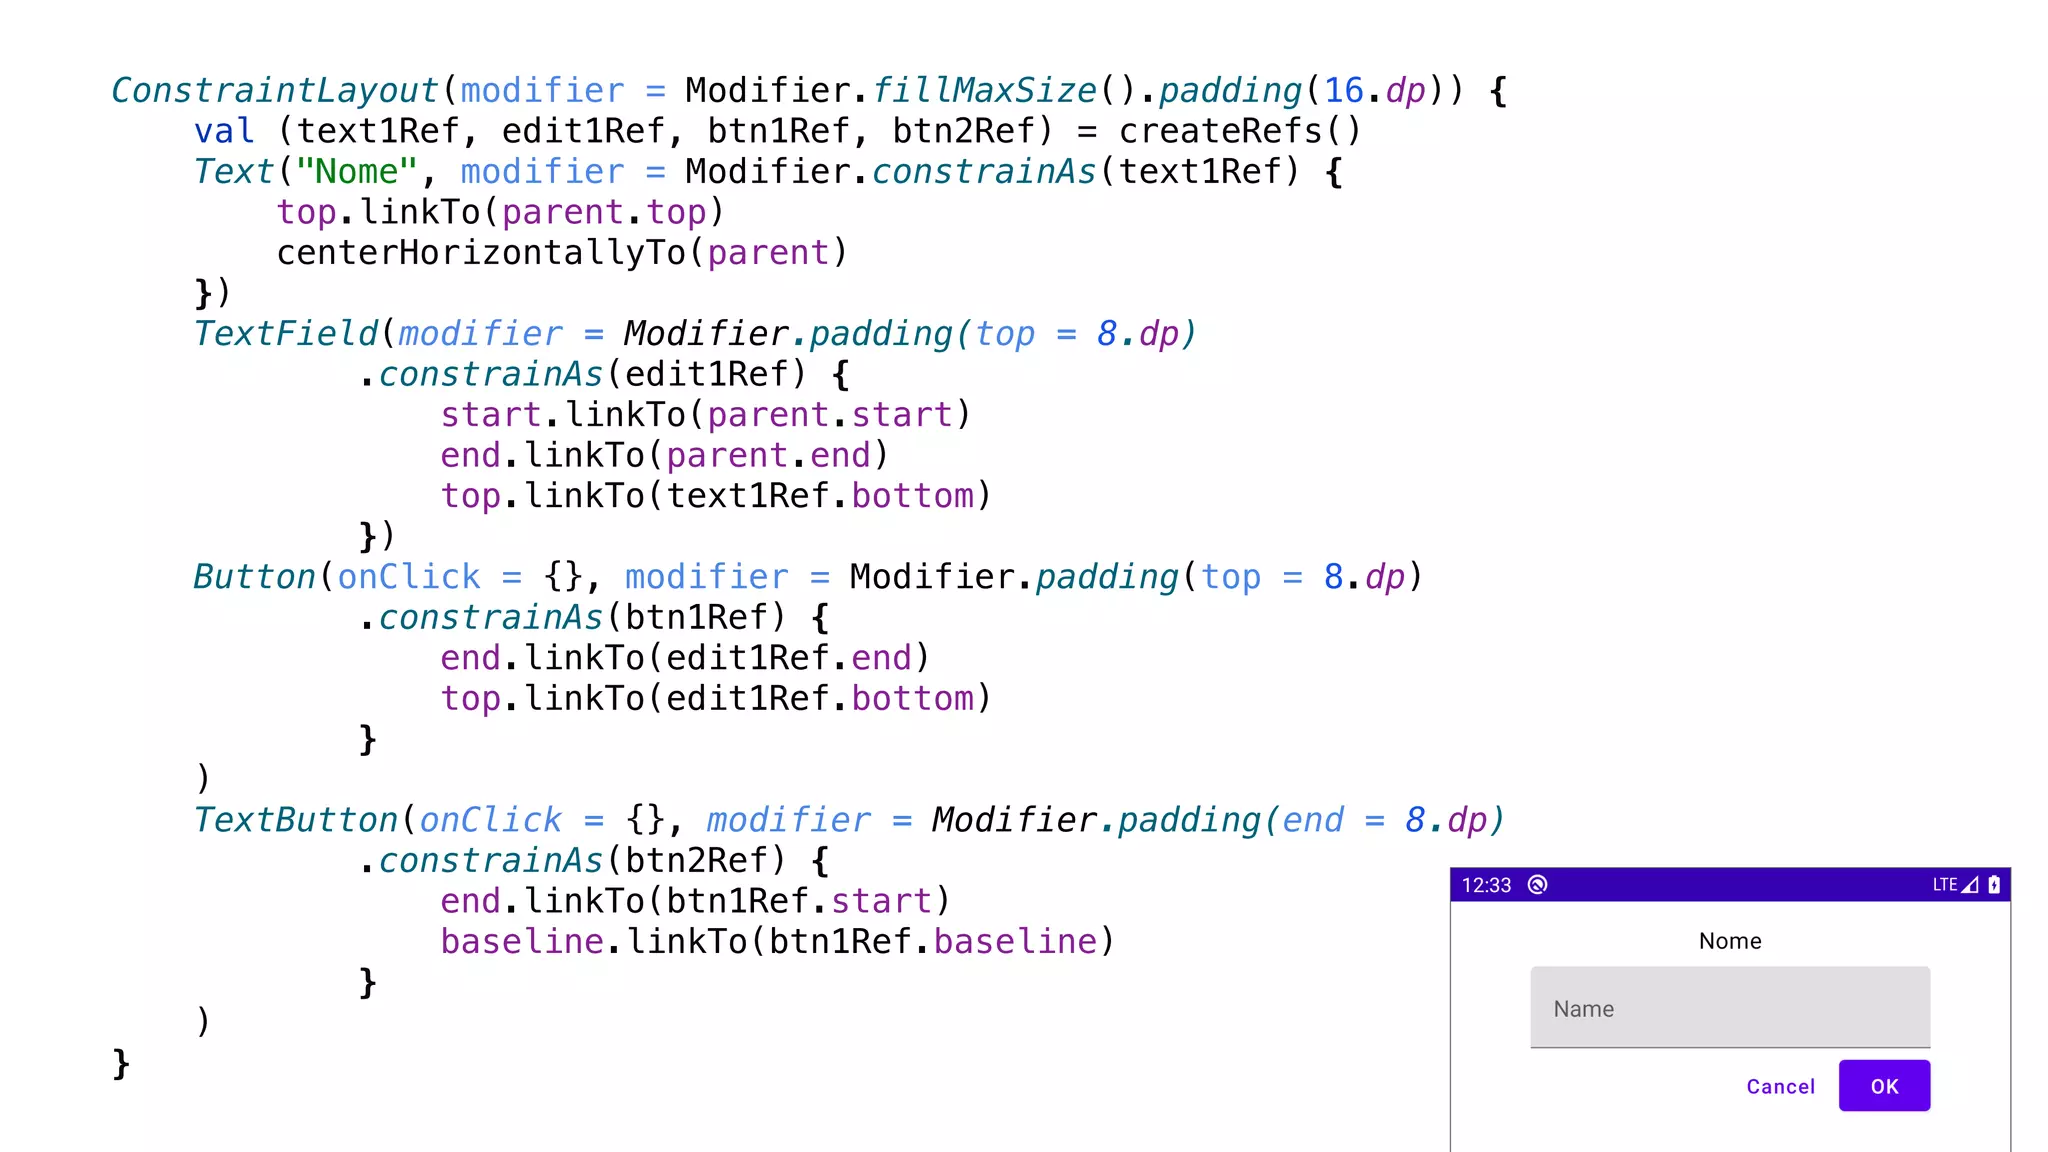Click the createRefs() call in code
Viewport: 2048px width, 1152px height.
pos(1239,131)
